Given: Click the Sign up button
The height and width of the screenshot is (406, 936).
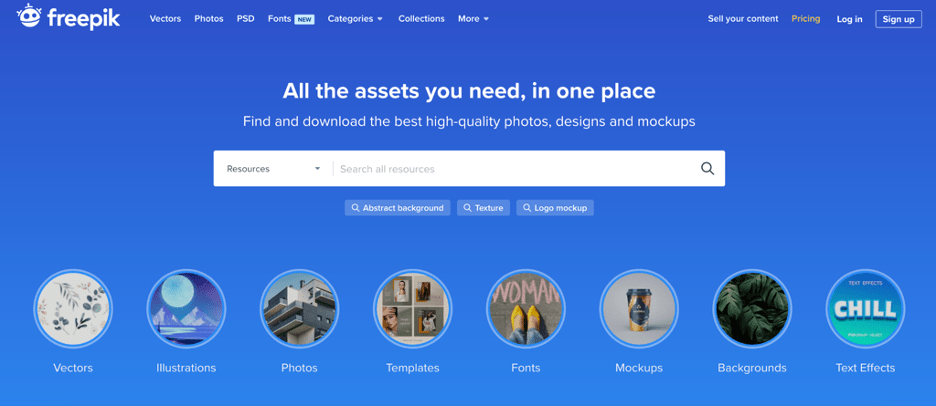Looking at the screenshot, I should coord(898,19).
